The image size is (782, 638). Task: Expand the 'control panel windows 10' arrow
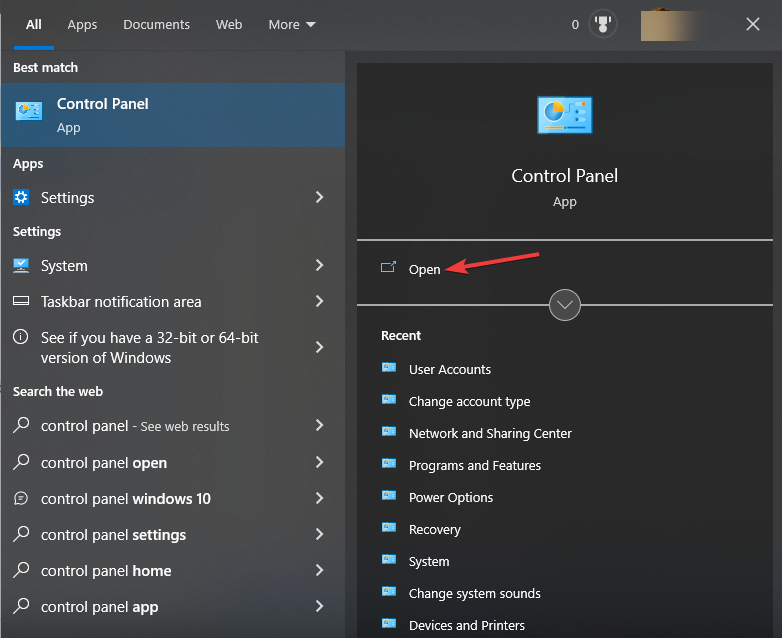coord(320,498)
